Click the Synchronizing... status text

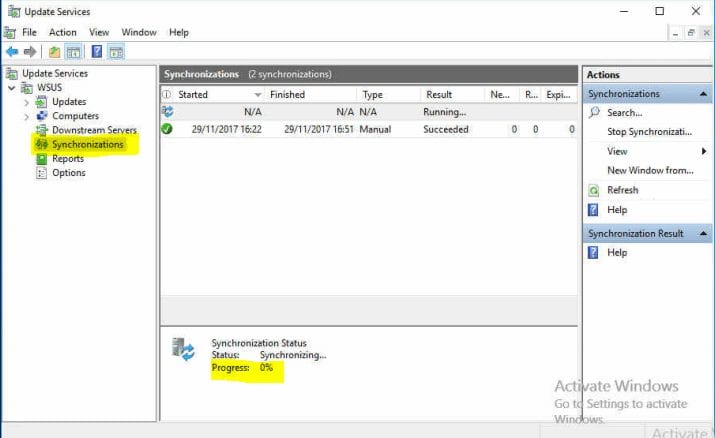[293, 355]
